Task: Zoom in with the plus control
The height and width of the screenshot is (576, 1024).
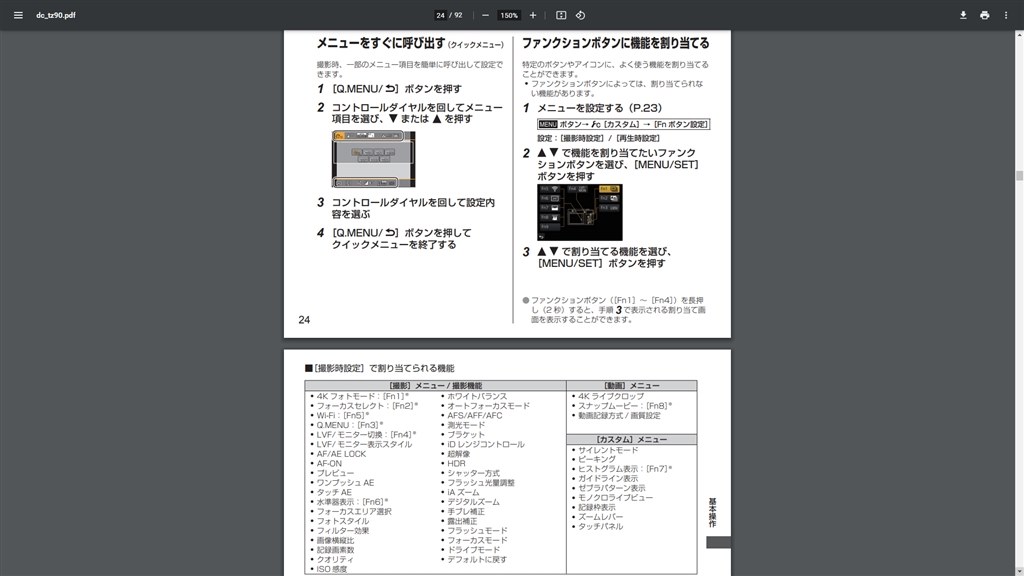Action: (531, 15)
